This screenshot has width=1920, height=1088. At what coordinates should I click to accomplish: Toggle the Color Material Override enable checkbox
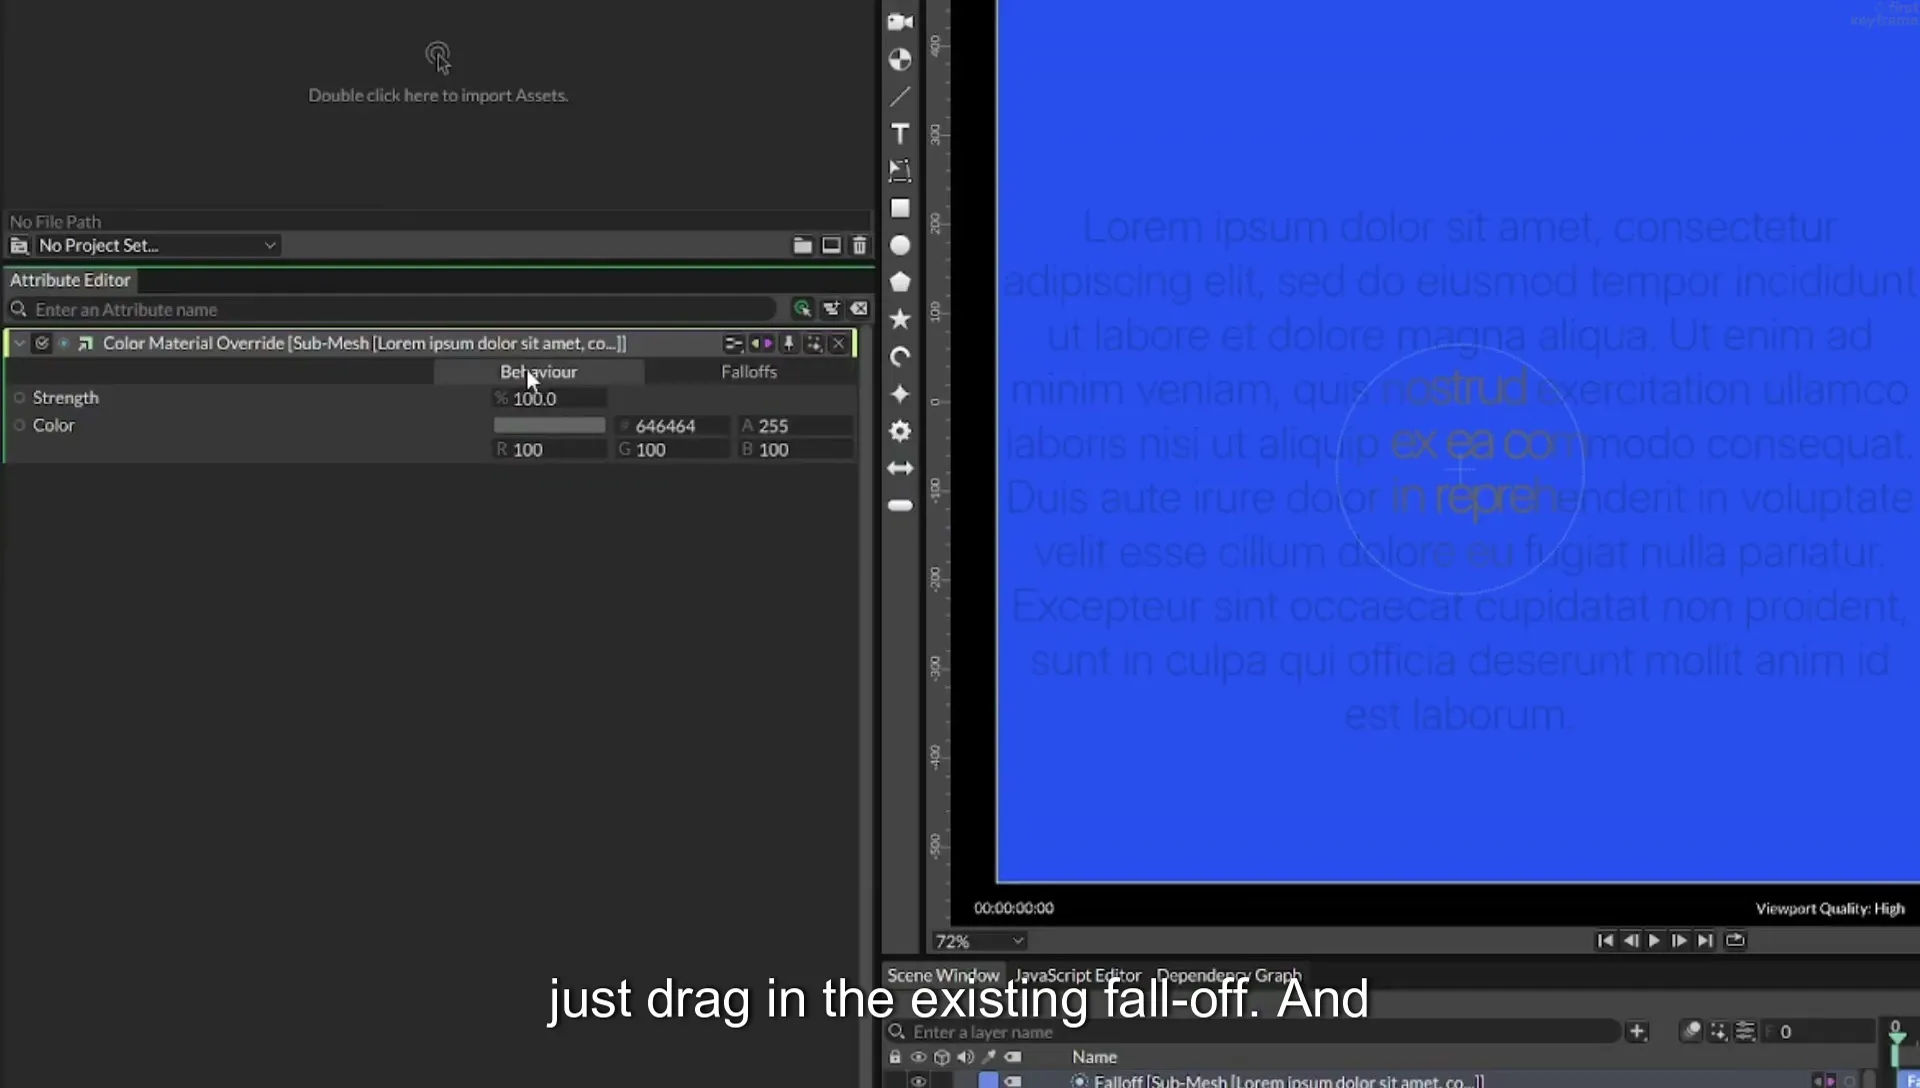tap(42, 343)
